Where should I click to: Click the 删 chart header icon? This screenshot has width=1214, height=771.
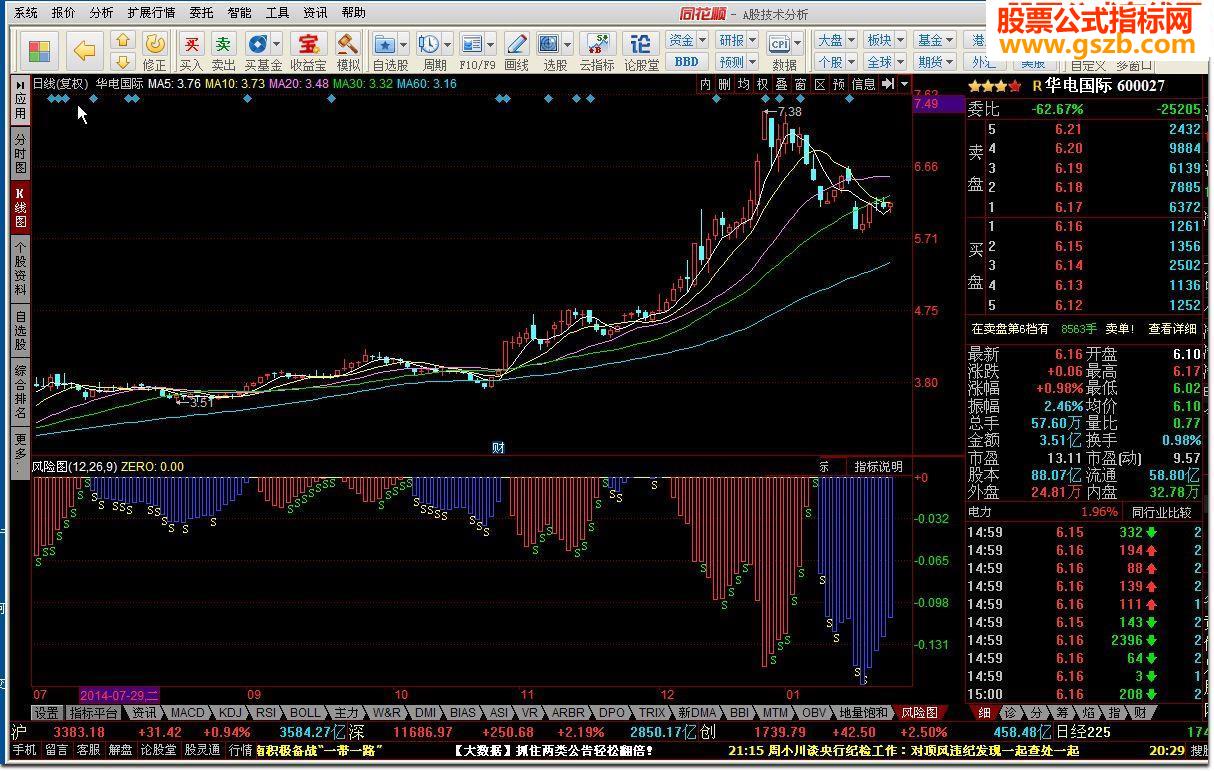point(725,85)
